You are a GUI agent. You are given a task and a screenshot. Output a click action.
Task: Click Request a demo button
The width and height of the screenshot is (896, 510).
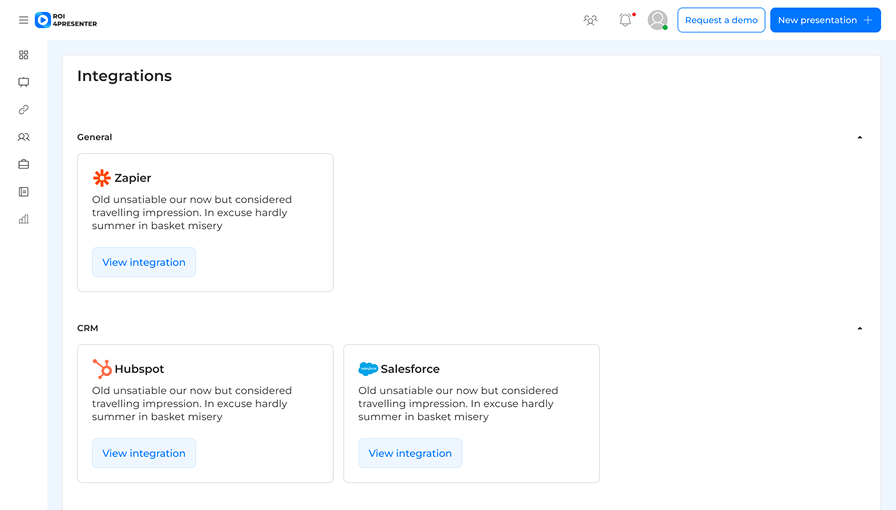point(721,20)
